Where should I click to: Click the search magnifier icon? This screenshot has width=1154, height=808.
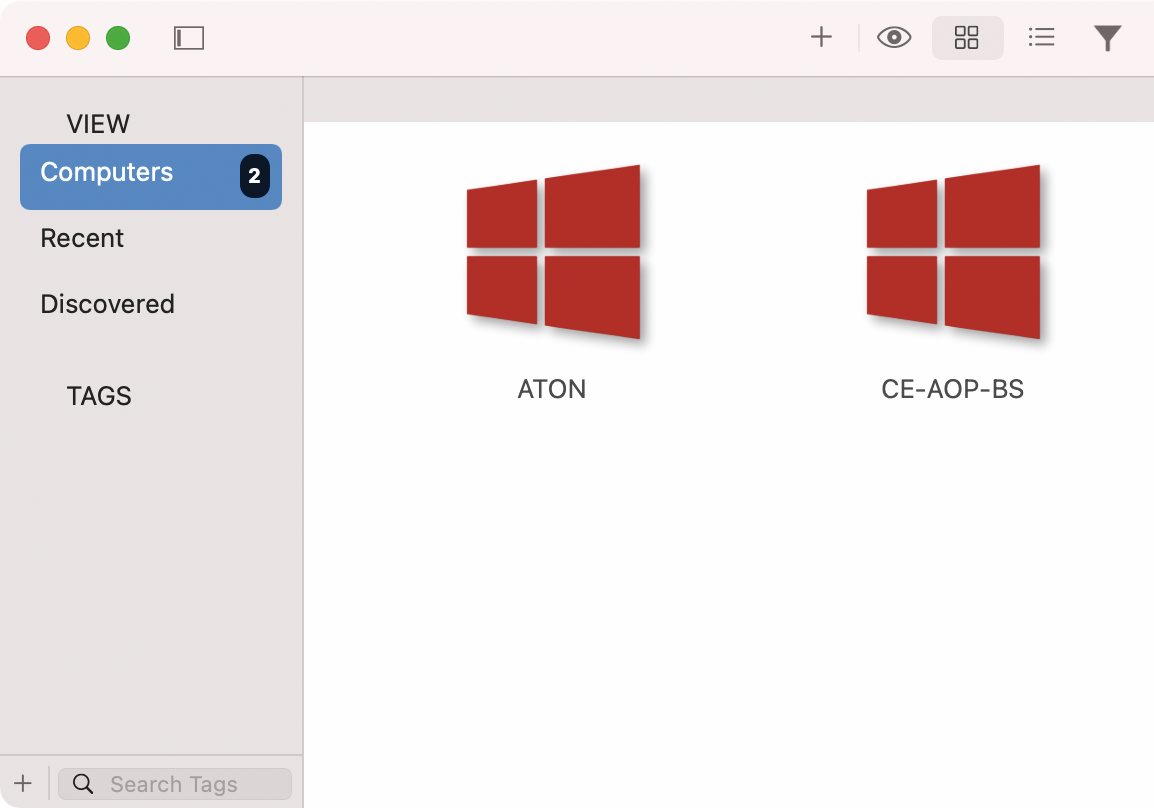[x=83, y=784]
